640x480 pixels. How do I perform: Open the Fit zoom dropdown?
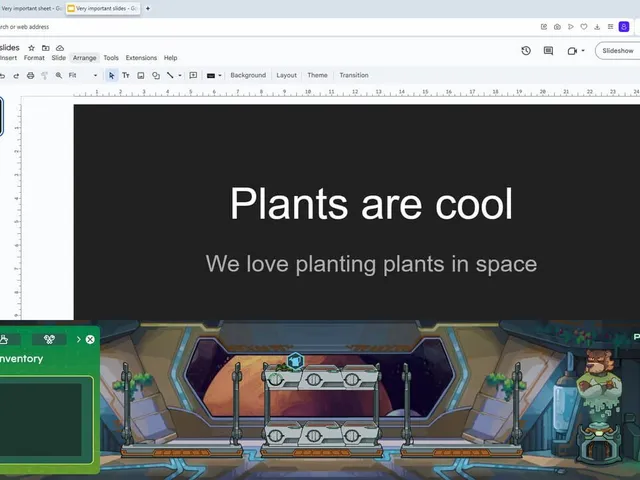[83, 75]
